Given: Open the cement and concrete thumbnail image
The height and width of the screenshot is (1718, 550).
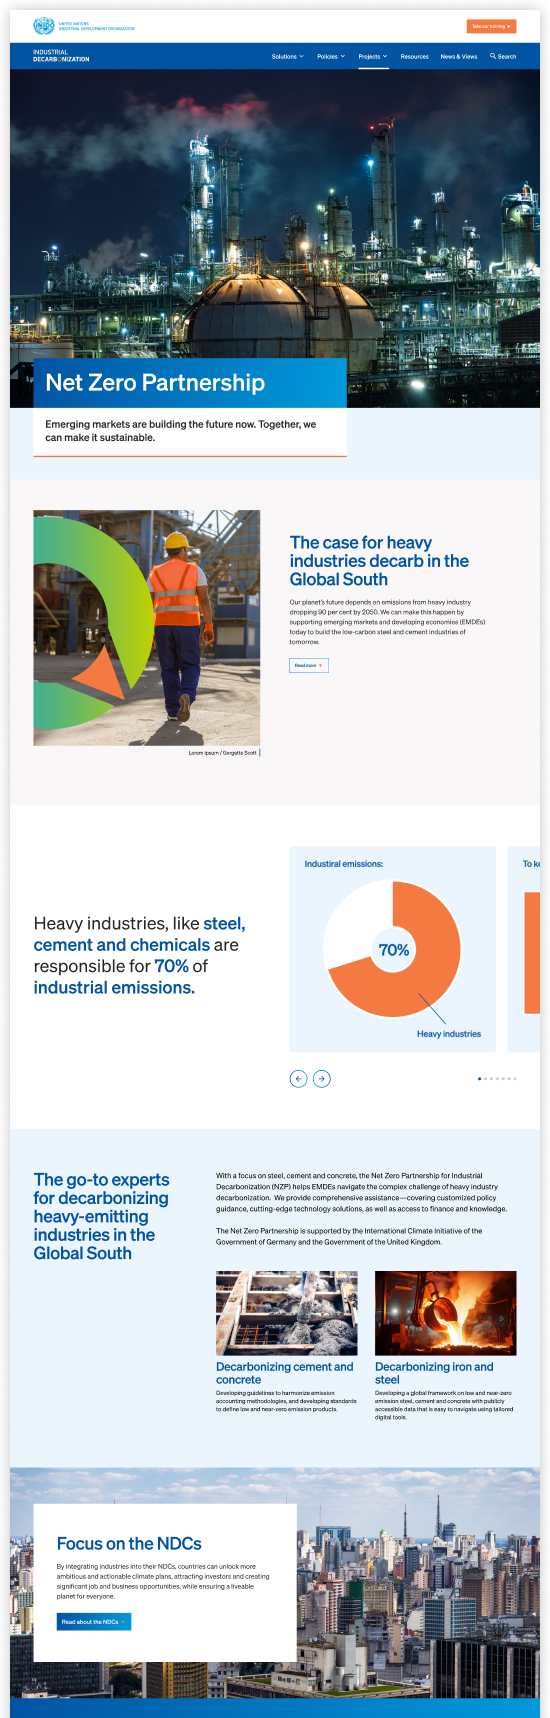Looking at the screenshot, I should (287, 1313).
